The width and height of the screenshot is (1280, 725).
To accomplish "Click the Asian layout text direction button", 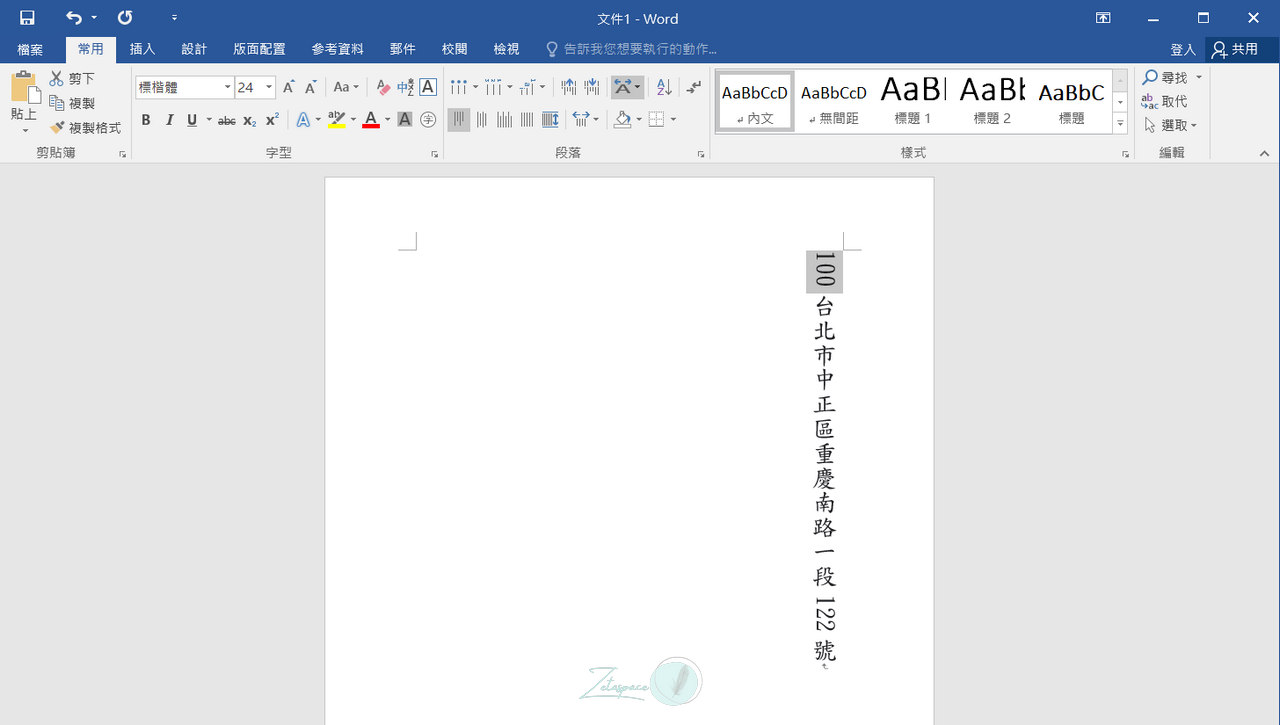I will [628, 87].
